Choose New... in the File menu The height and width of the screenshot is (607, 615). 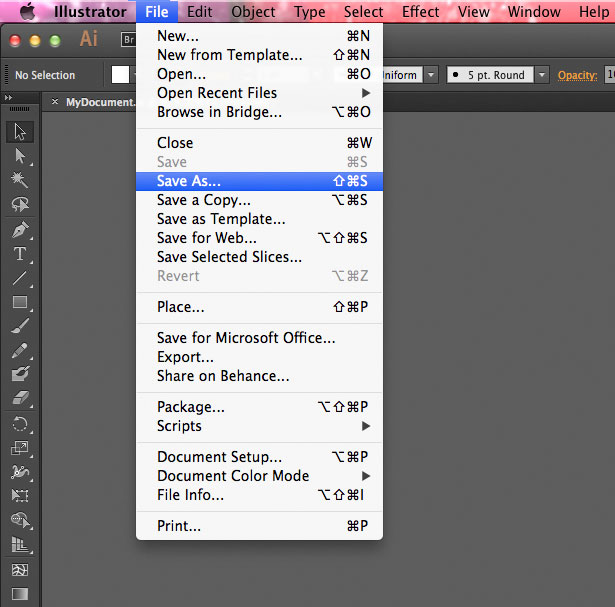click(259, 36)
